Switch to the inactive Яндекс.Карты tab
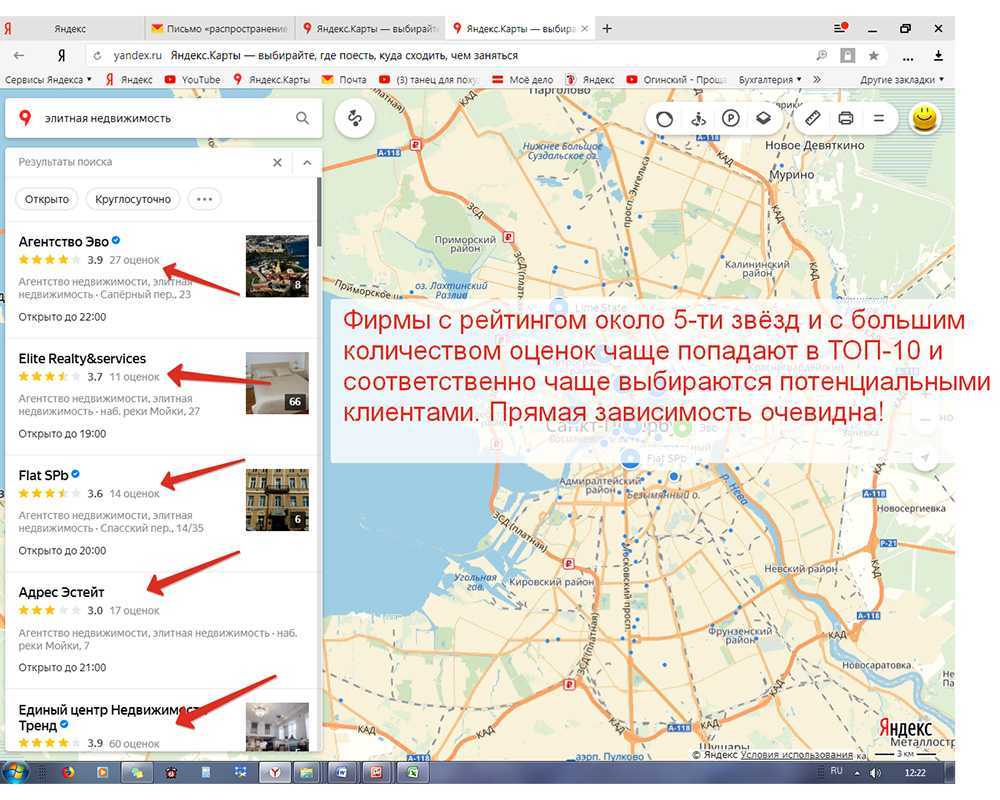 point(371,29)
